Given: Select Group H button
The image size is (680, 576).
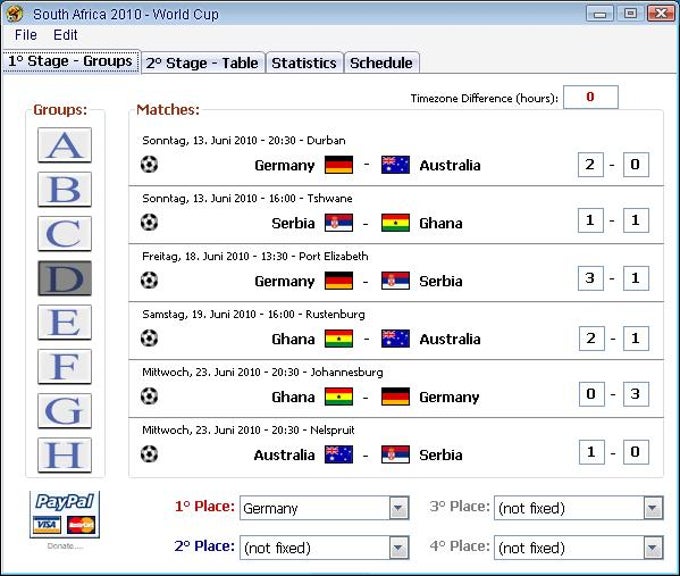Looking at the screenshot, I should coord(65,455).
